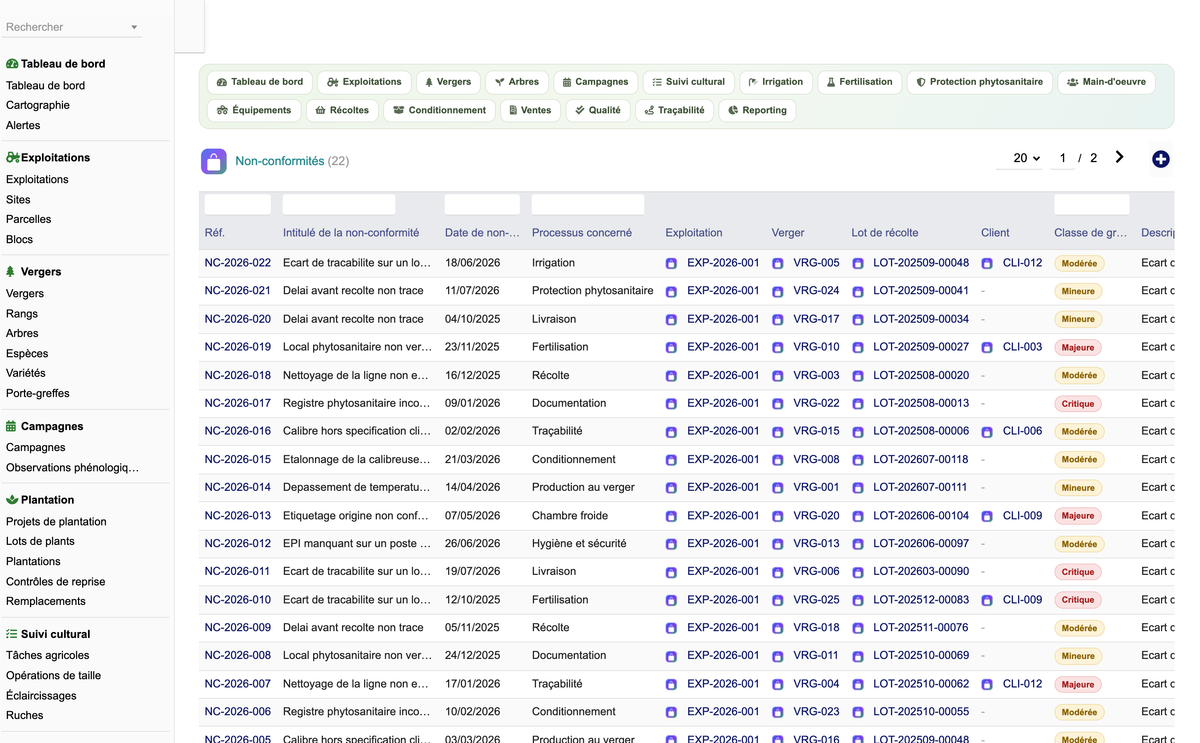Viewport: 1200px width, 743px height.
Task: Open record NC-2026-022
Action: (238, 263)
